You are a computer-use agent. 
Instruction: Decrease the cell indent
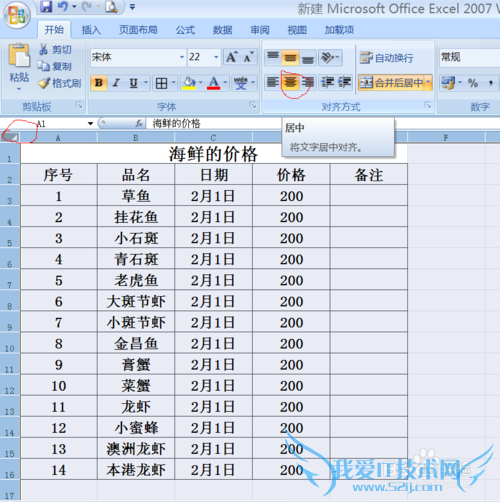[327, 82]
